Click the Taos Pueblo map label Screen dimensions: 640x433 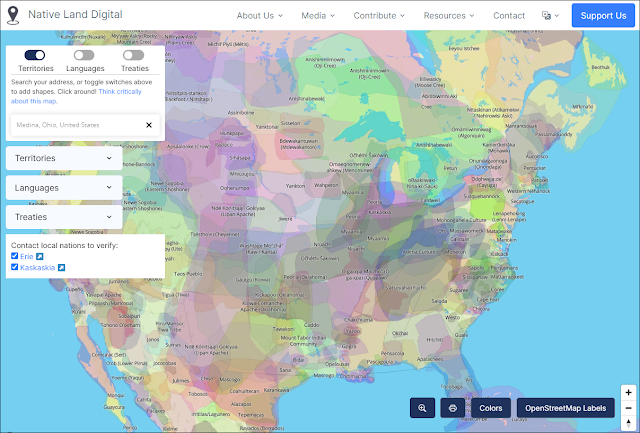coord(188,274)
